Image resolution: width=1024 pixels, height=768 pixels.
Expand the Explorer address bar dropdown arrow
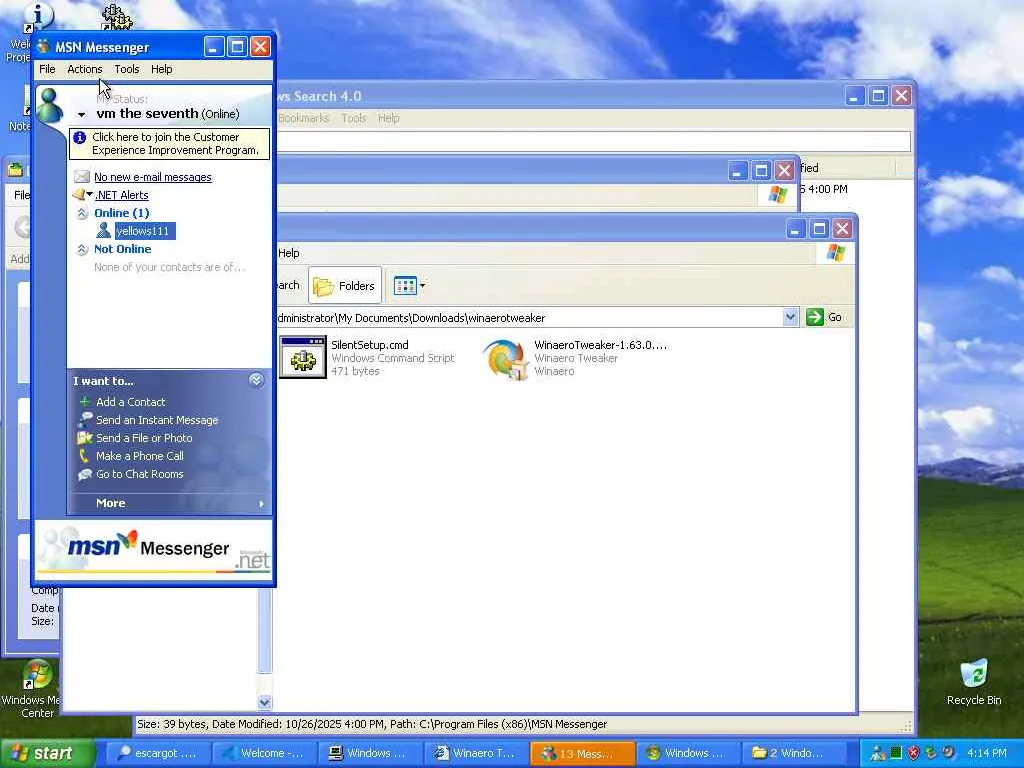(790, 317)
